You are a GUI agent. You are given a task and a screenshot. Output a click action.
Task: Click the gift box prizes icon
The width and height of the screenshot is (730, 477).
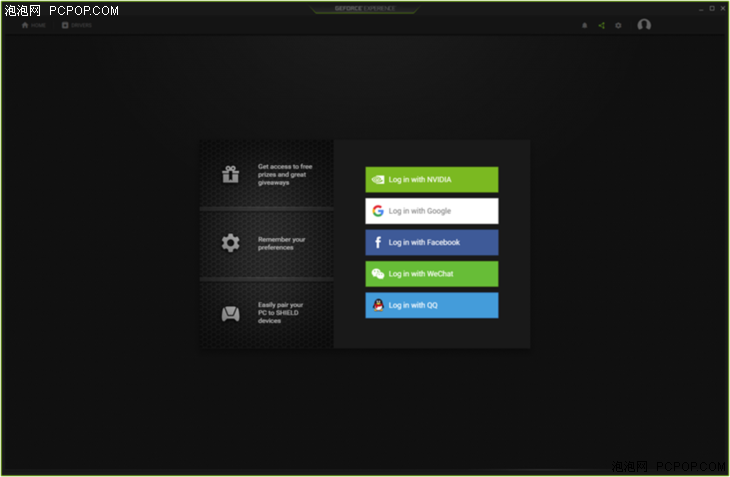coord(231,174)
